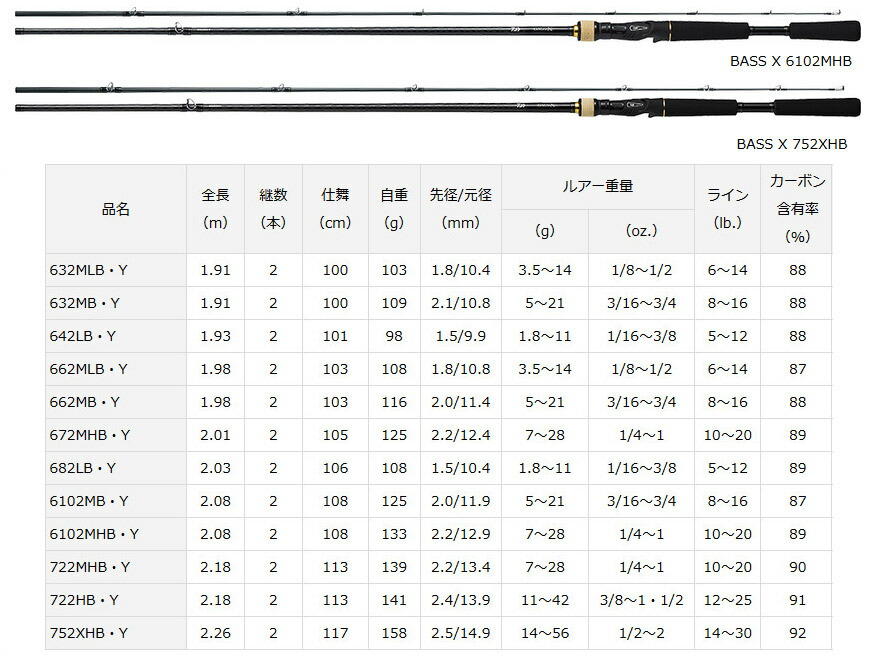Click the BASS X 6102MHB rod image

click(438, 25)
